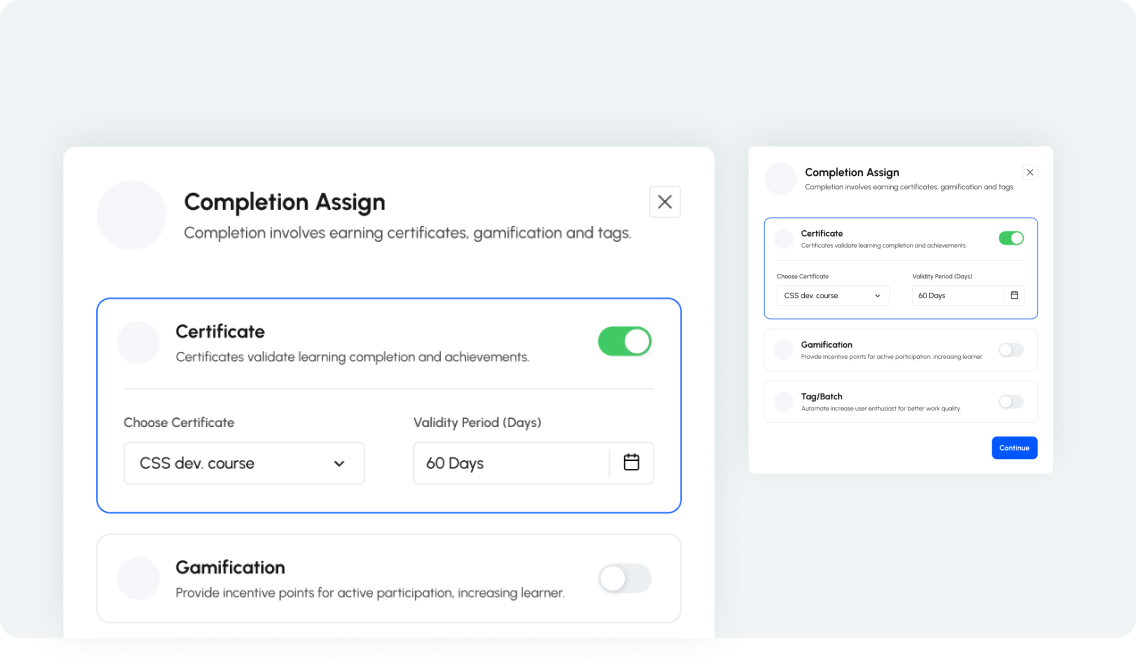
Task: Open Choose Certificate dropdown in small dialog
Action: click(832, 296)
